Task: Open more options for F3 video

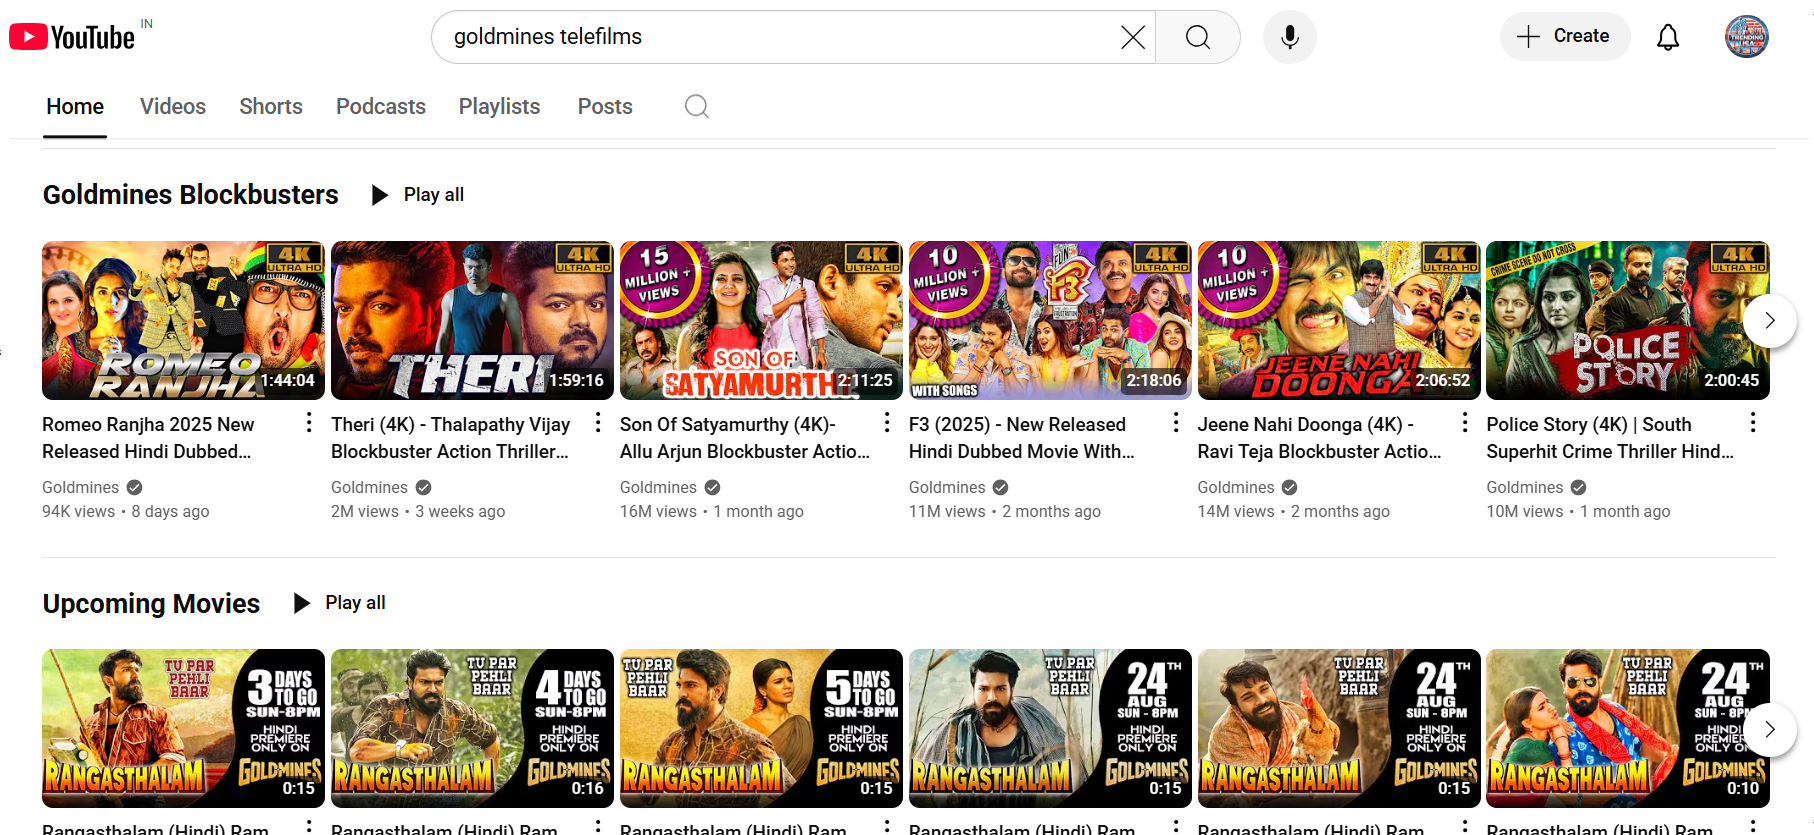Action: tap(1176, 423)
